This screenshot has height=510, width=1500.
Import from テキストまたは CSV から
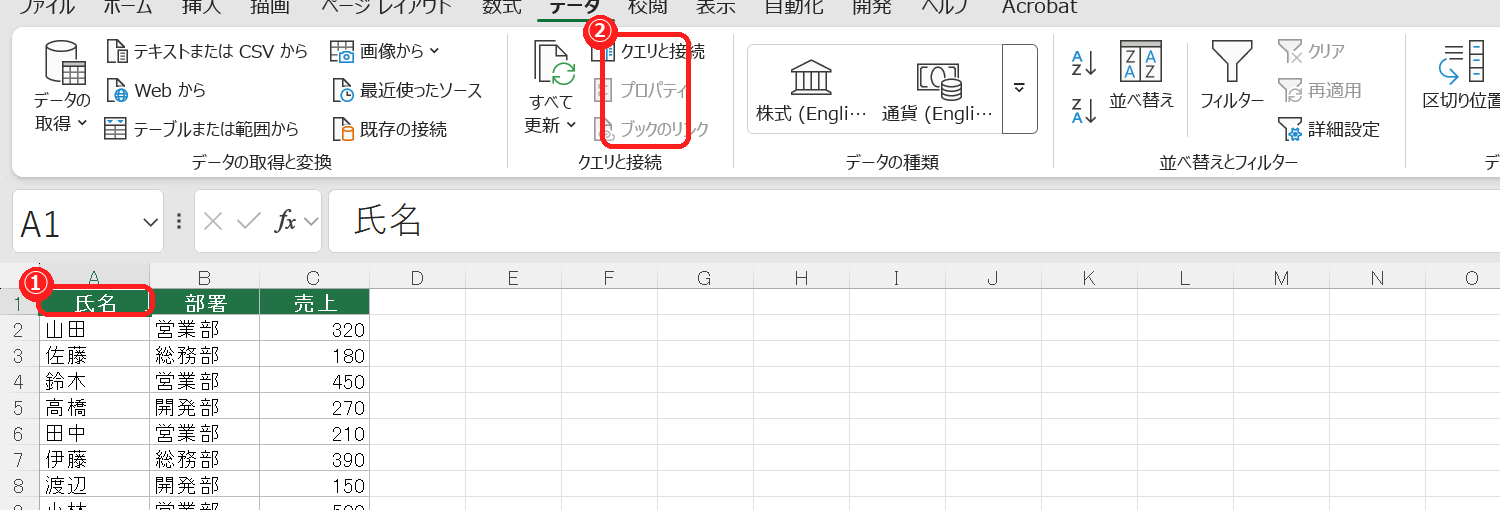(x=206, y=51)
